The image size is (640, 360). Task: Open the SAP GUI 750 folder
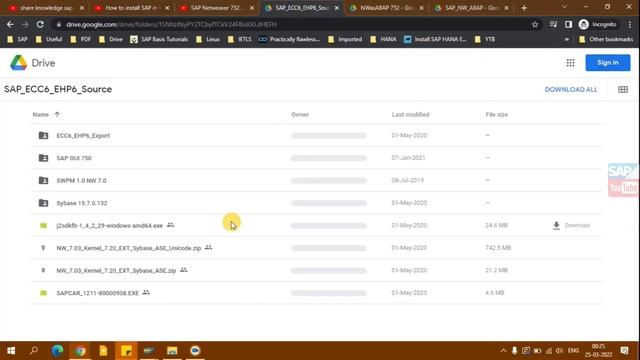74,158
